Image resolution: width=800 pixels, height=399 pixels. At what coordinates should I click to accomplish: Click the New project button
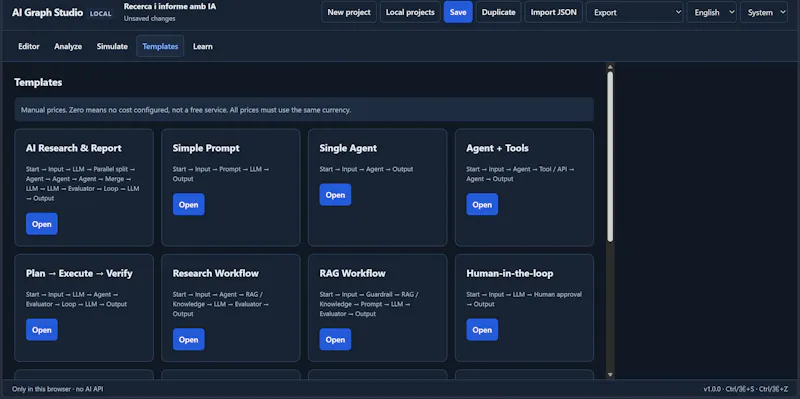349,12
